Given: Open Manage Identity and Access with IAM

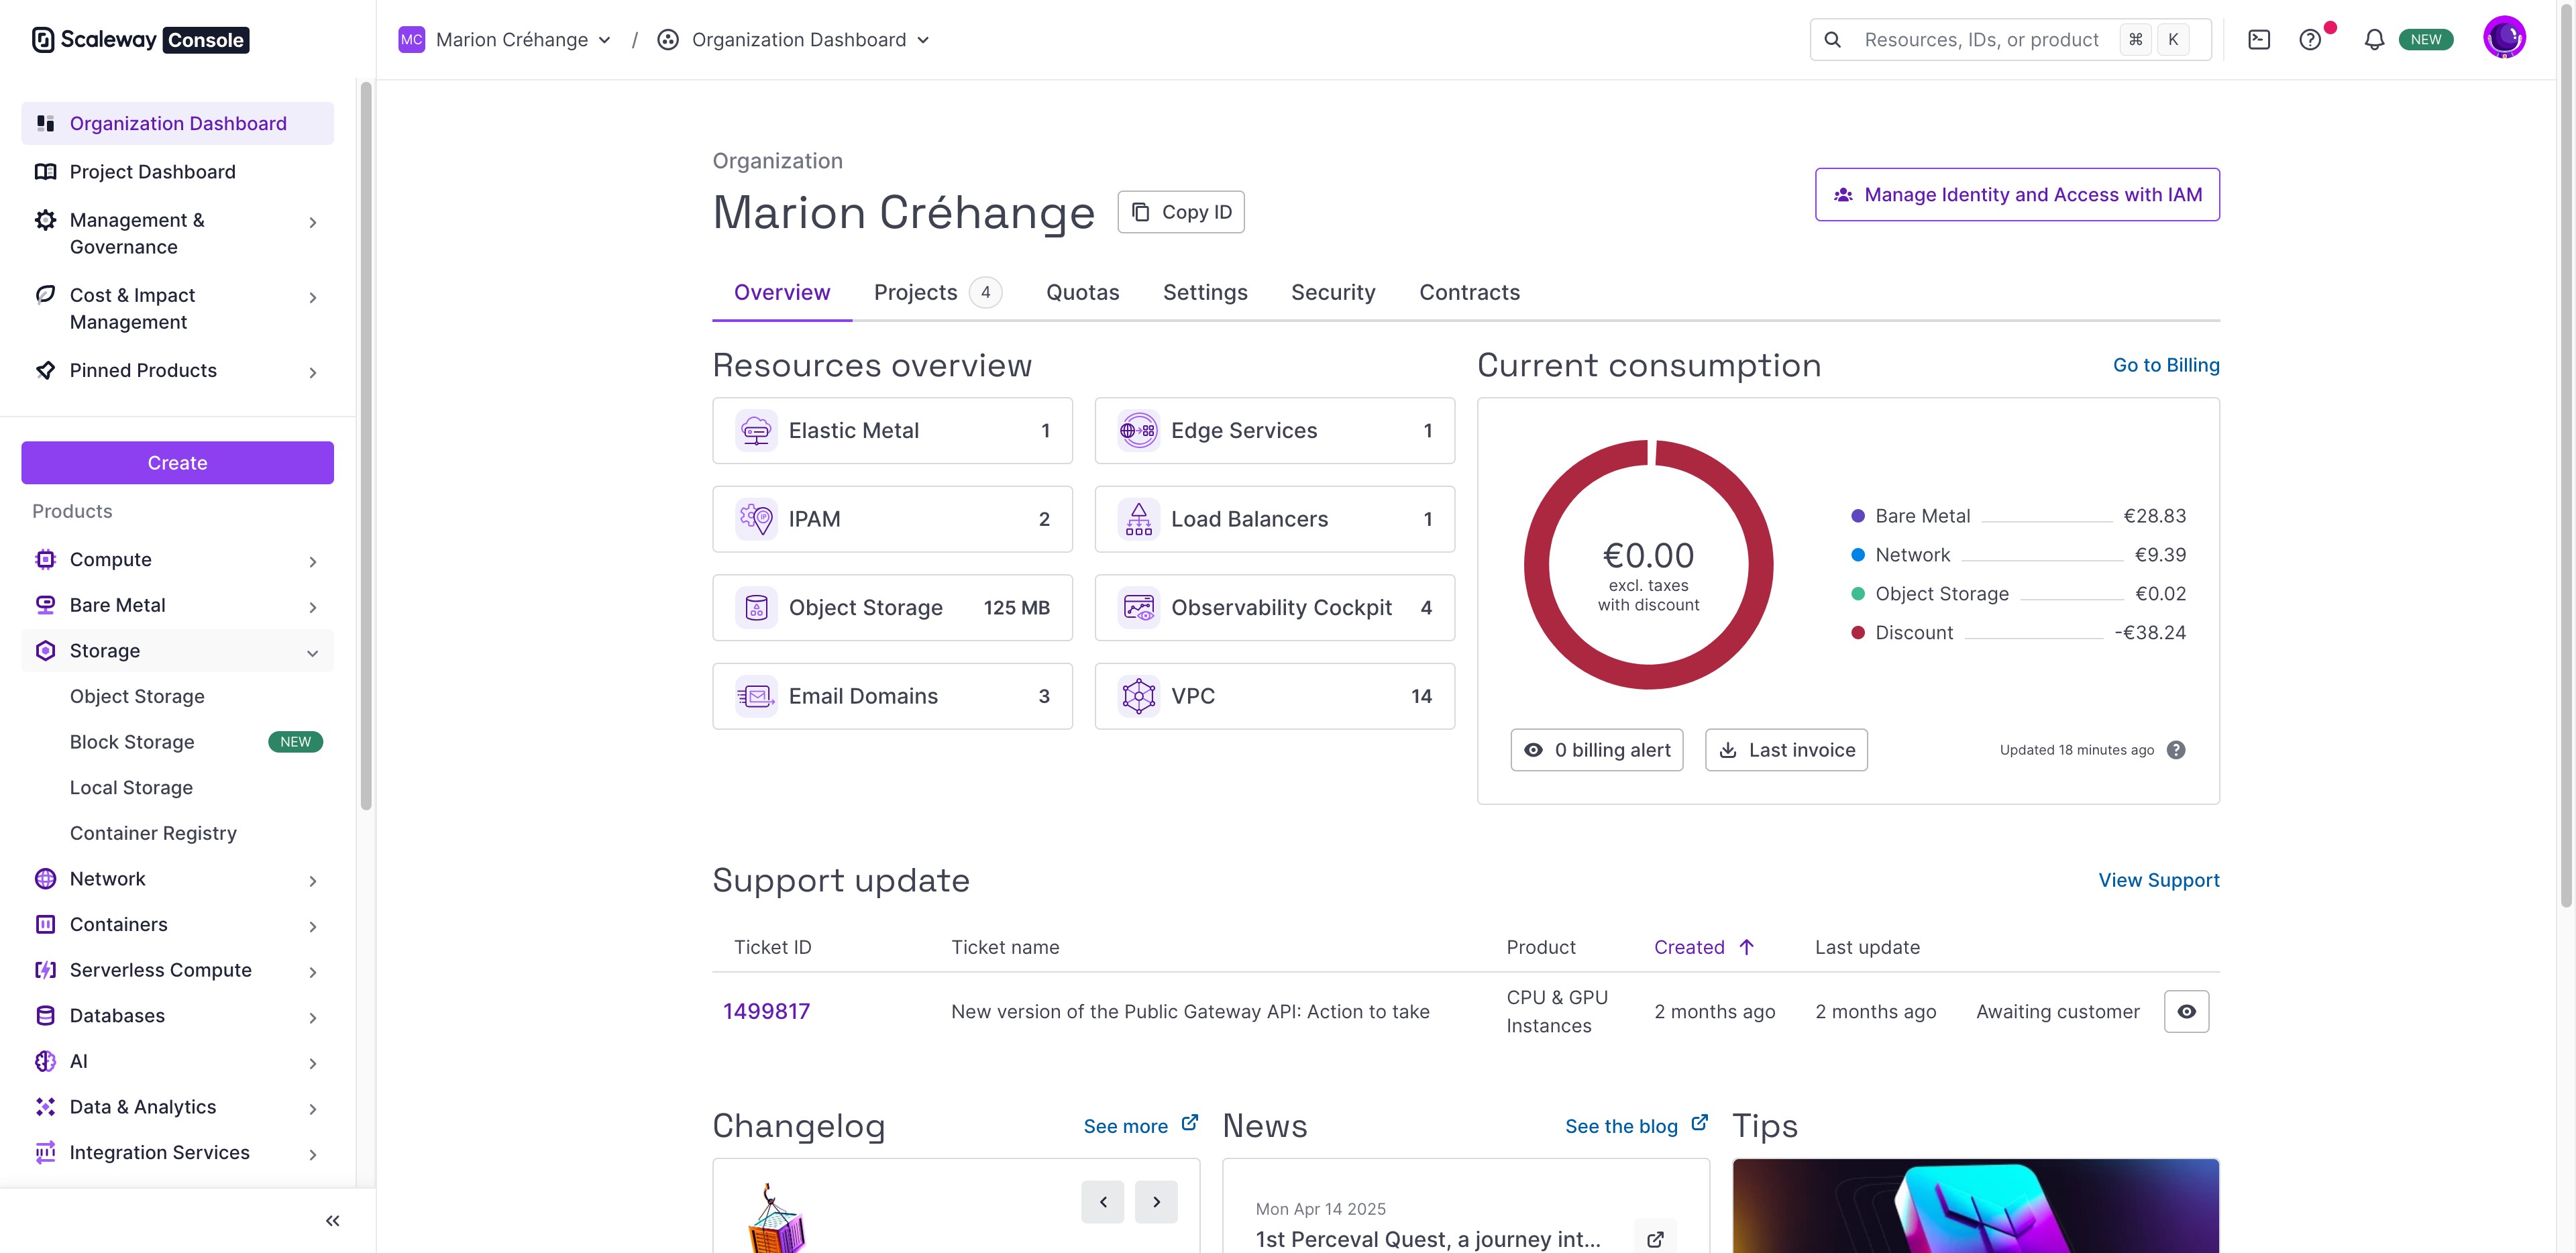Looking at the screenshot, I should click(x=2017, y=195).
